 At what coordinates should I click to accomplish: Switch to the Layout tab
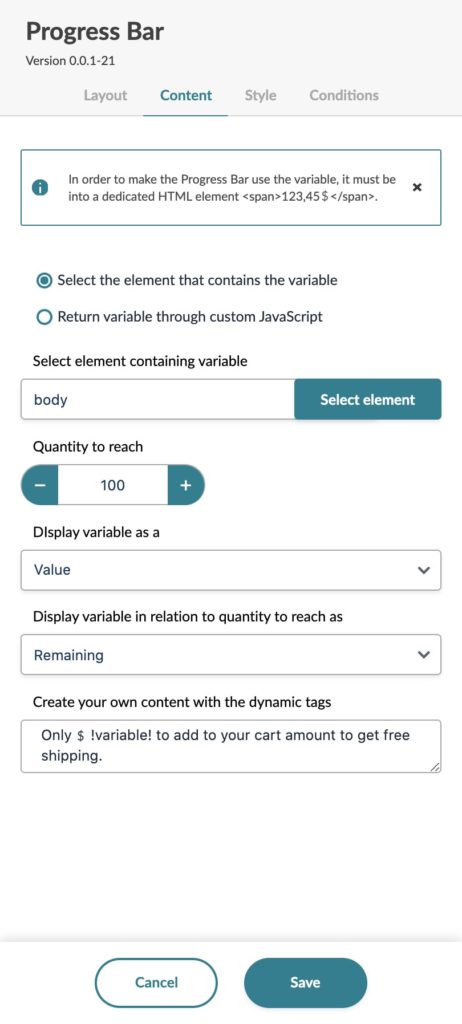tap(105, 95)
